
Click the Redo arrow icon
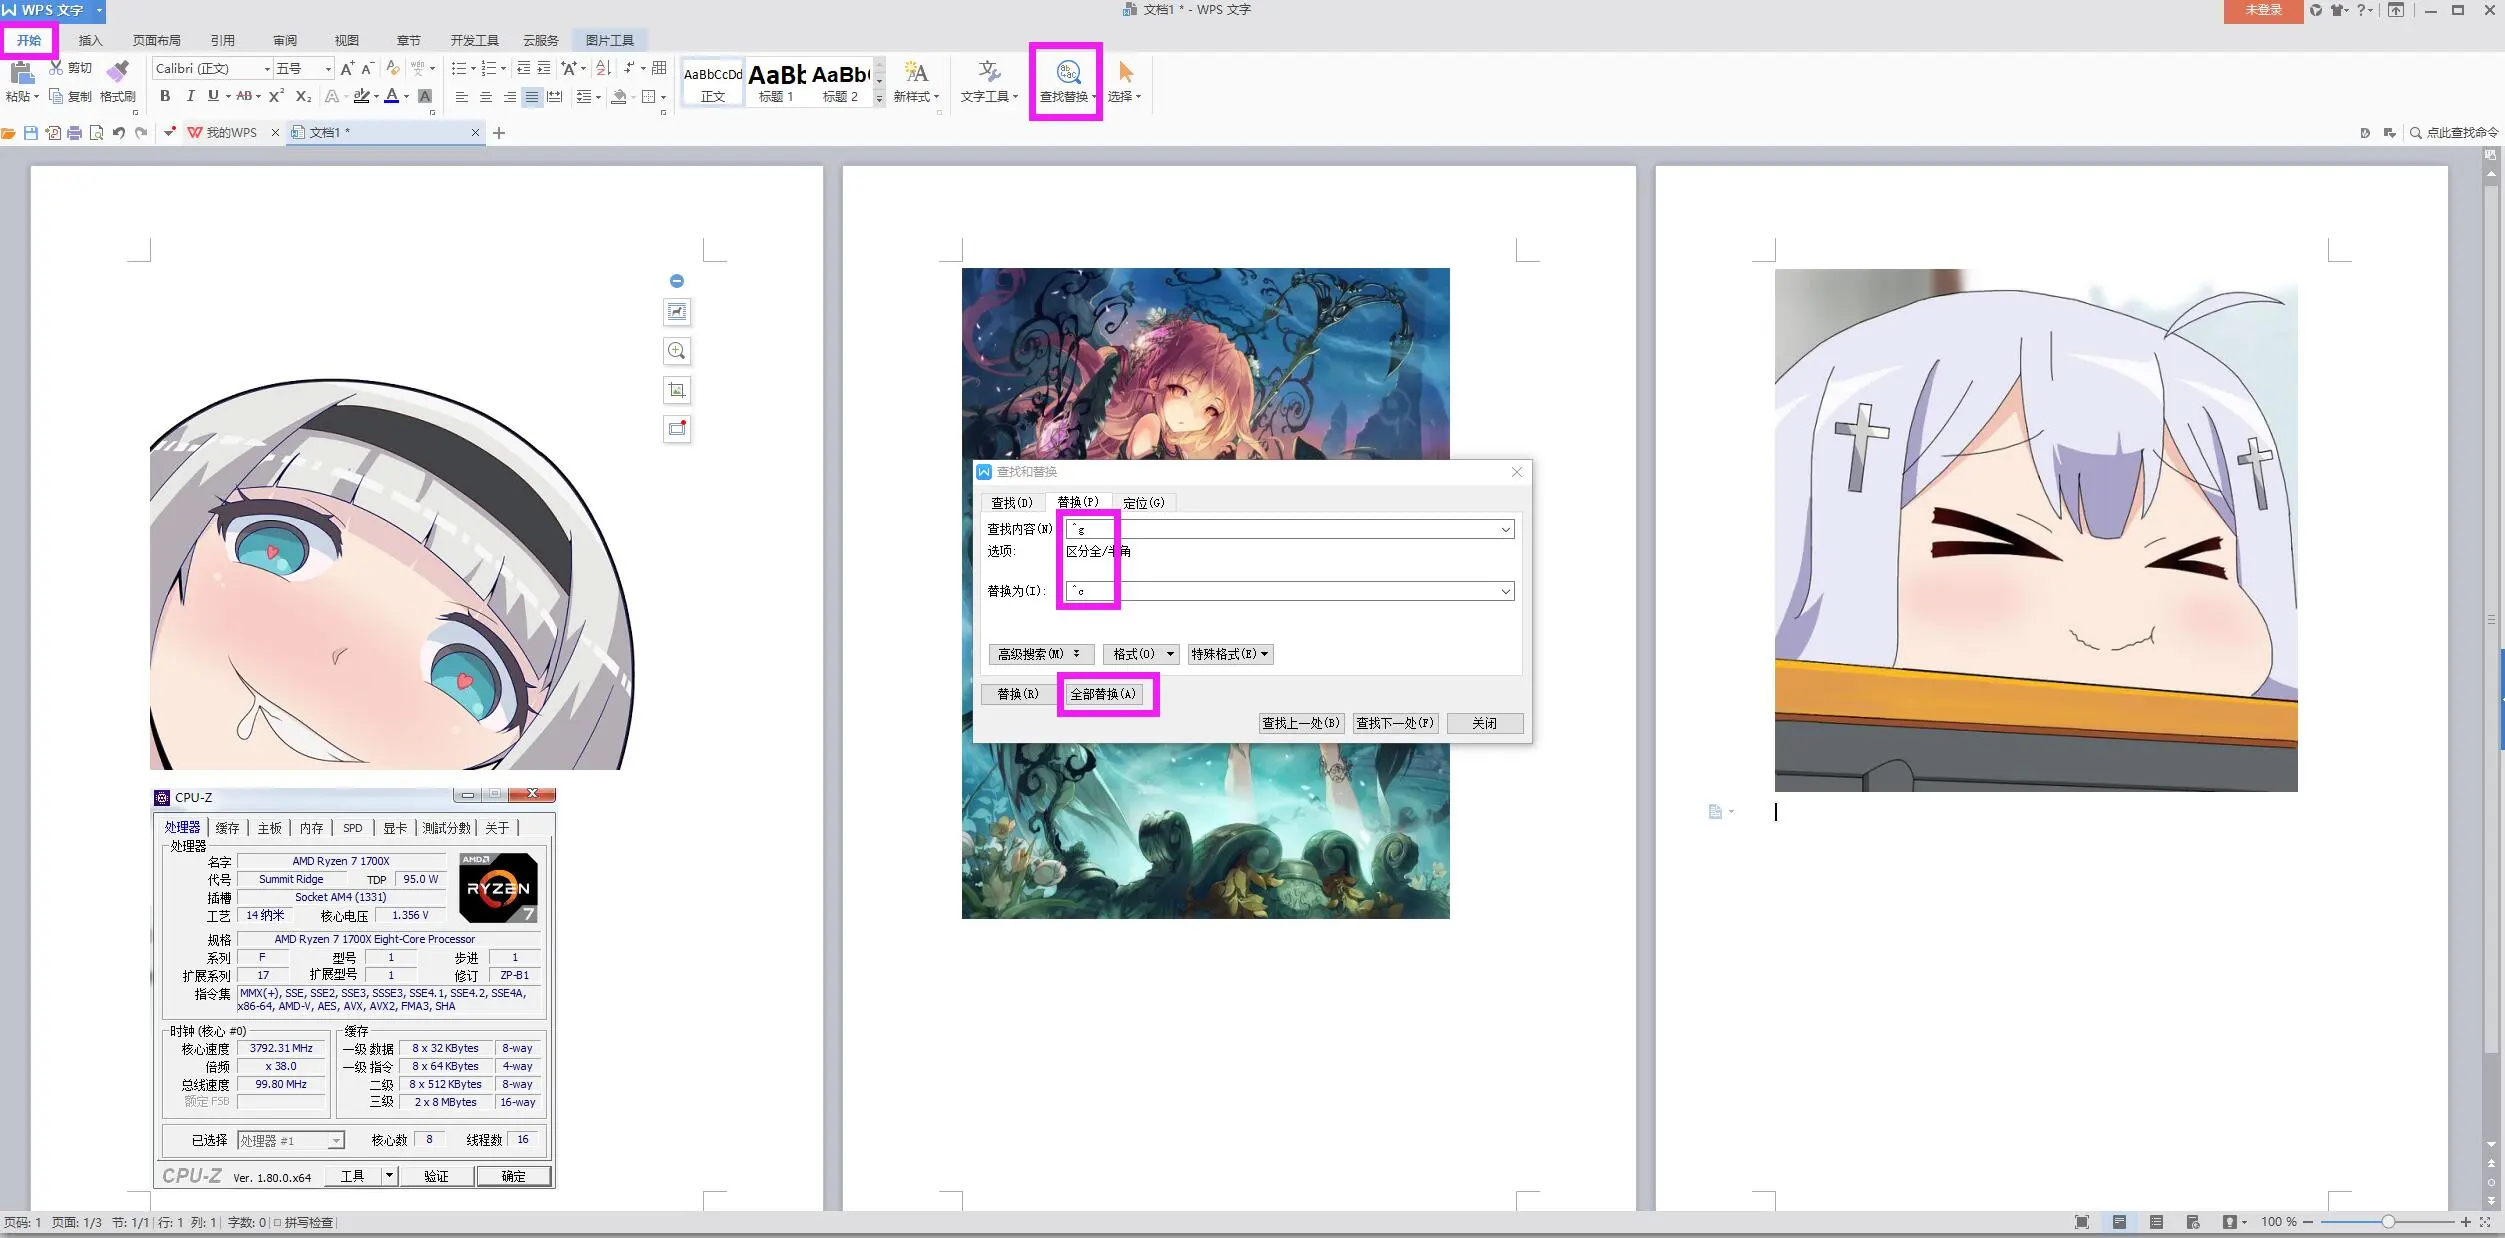(x=141, y=133)
